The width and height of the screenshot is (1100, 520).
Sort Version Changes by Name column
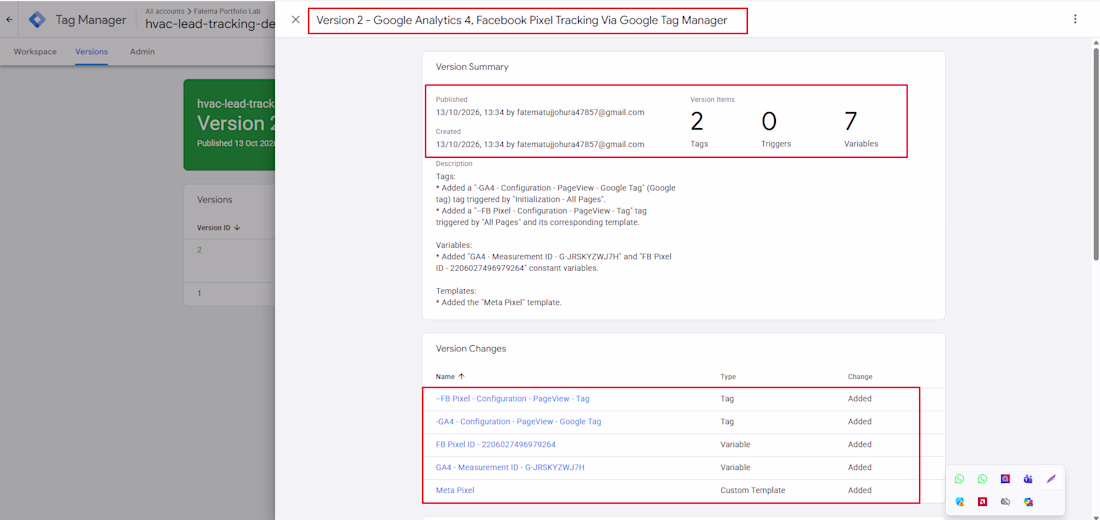point(450,377)
